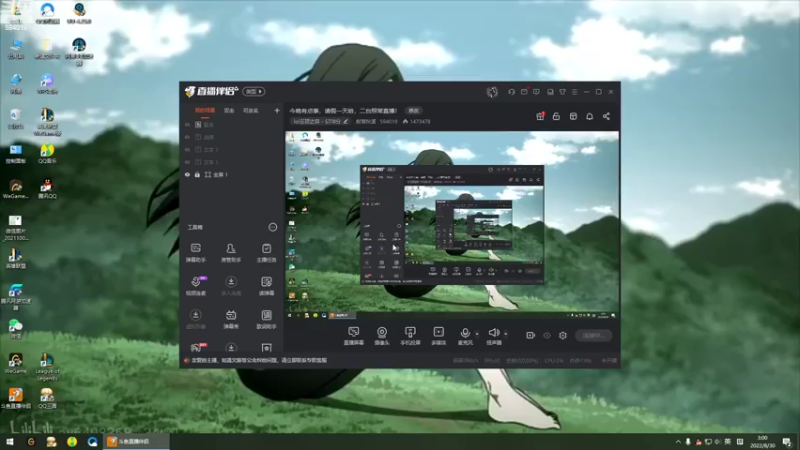The width and height of the screenshot is (800, 450).
Task: Open the toolbox more options circle button
Action: coord(272,227)
